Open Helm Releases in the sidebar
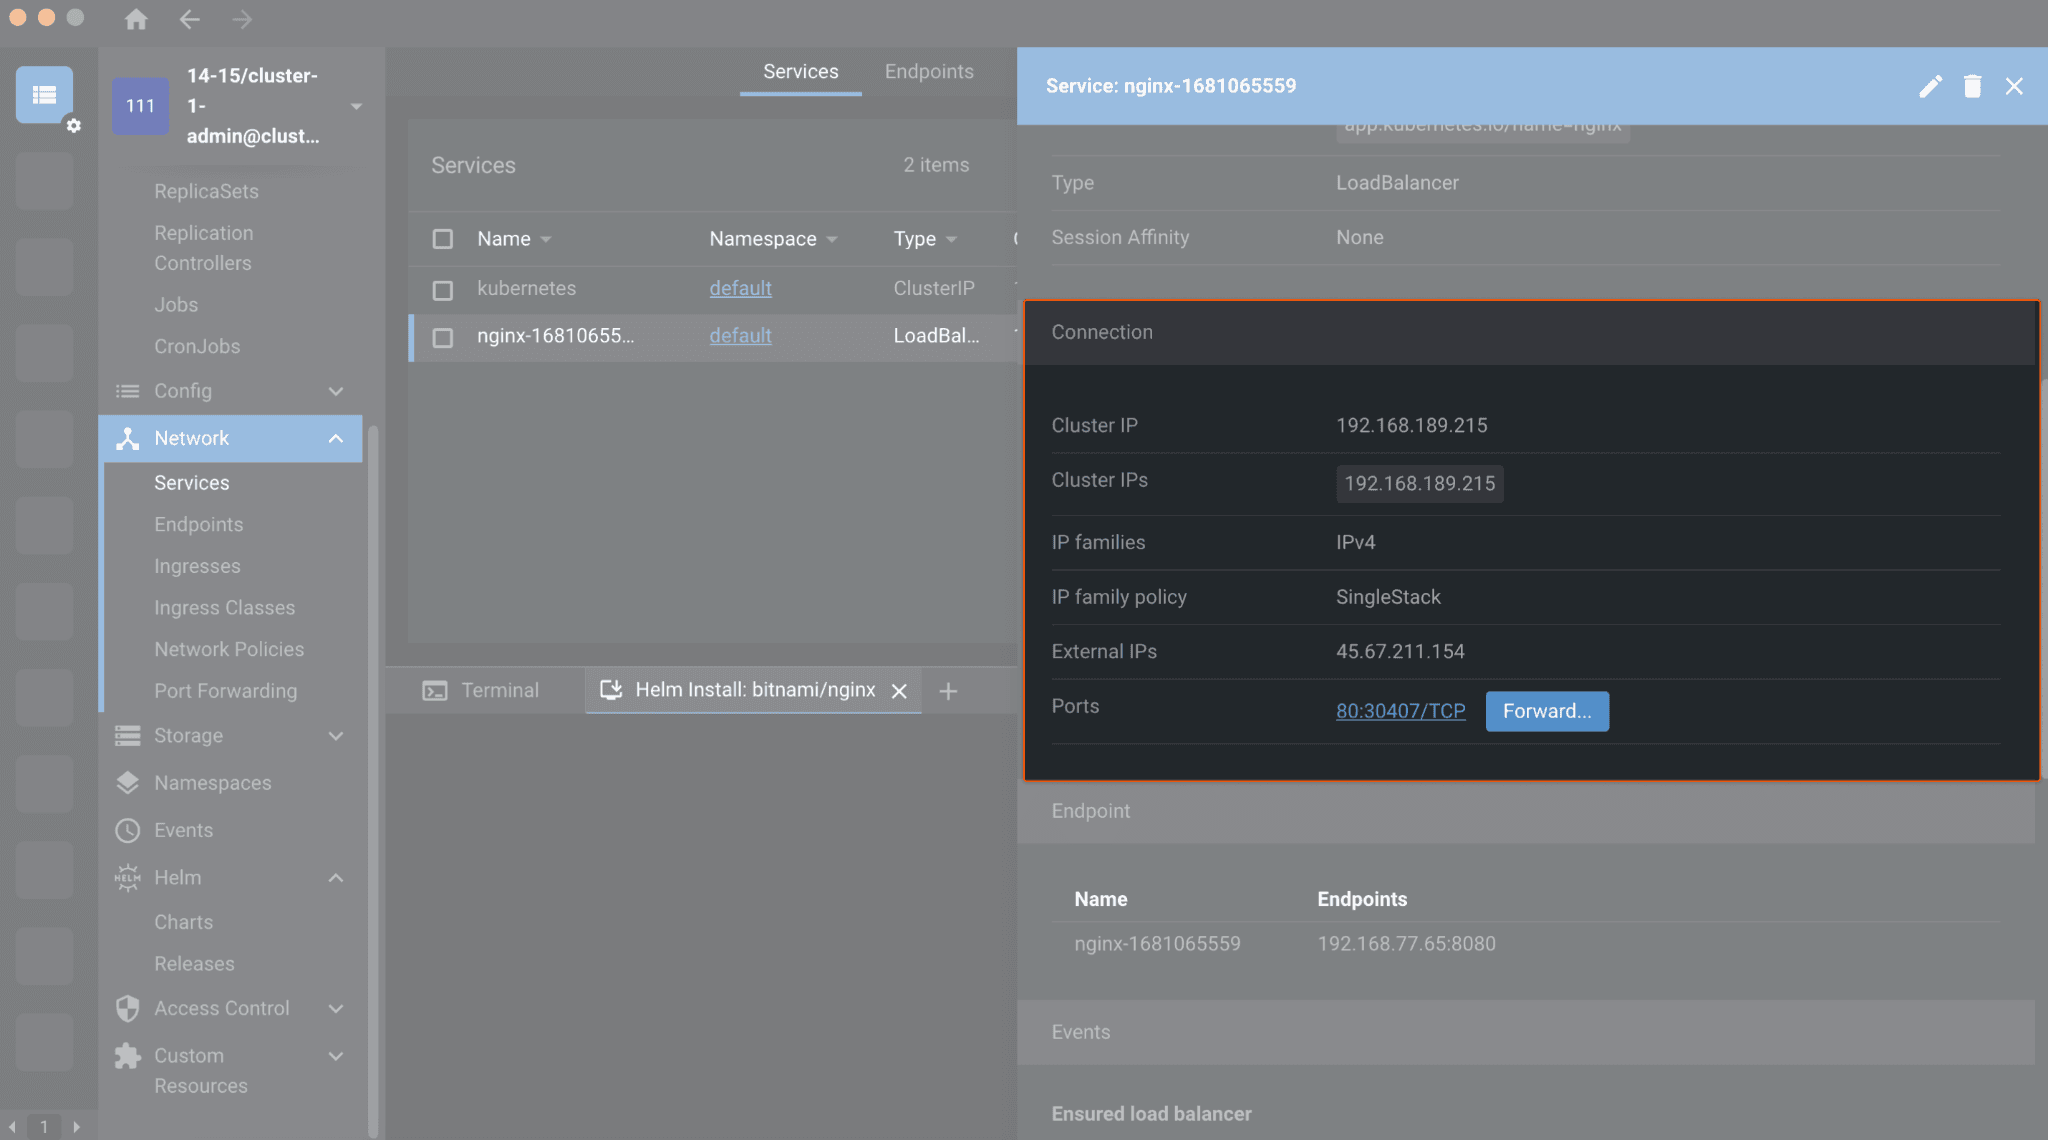The image size is (2048, 1140). (194, 964)
